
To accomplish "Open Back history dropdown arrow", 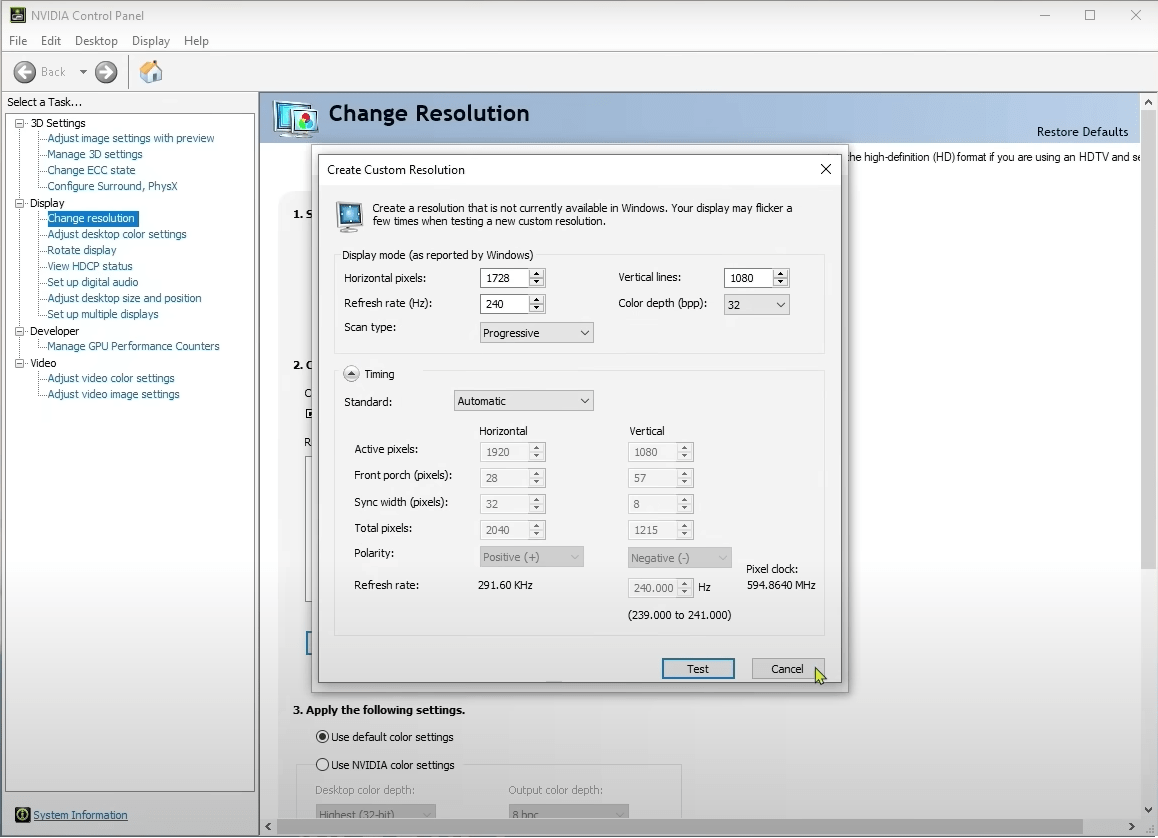I will pyautogui.click(x=83, y=72).
